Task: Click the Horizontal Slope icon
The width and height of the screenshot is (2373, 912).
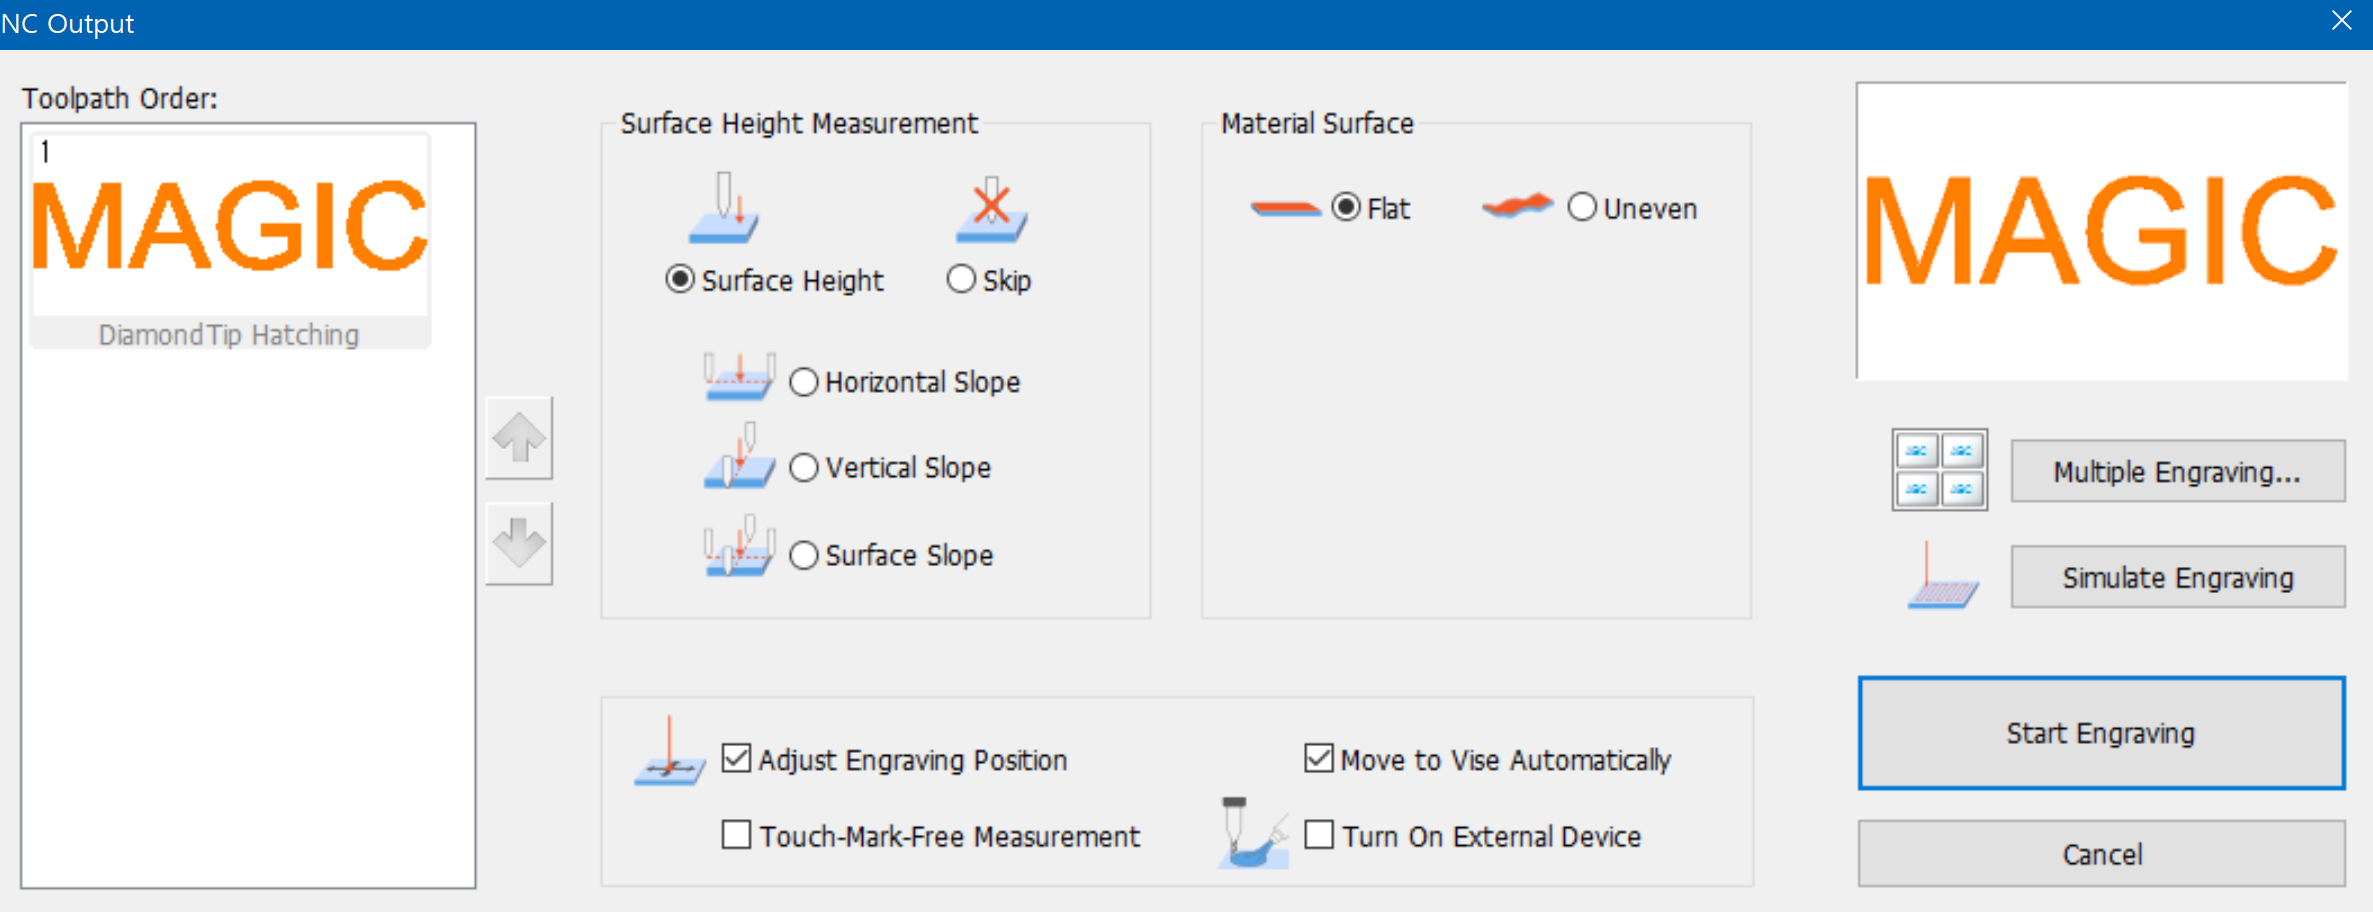Action: click(x=739, y=378)
